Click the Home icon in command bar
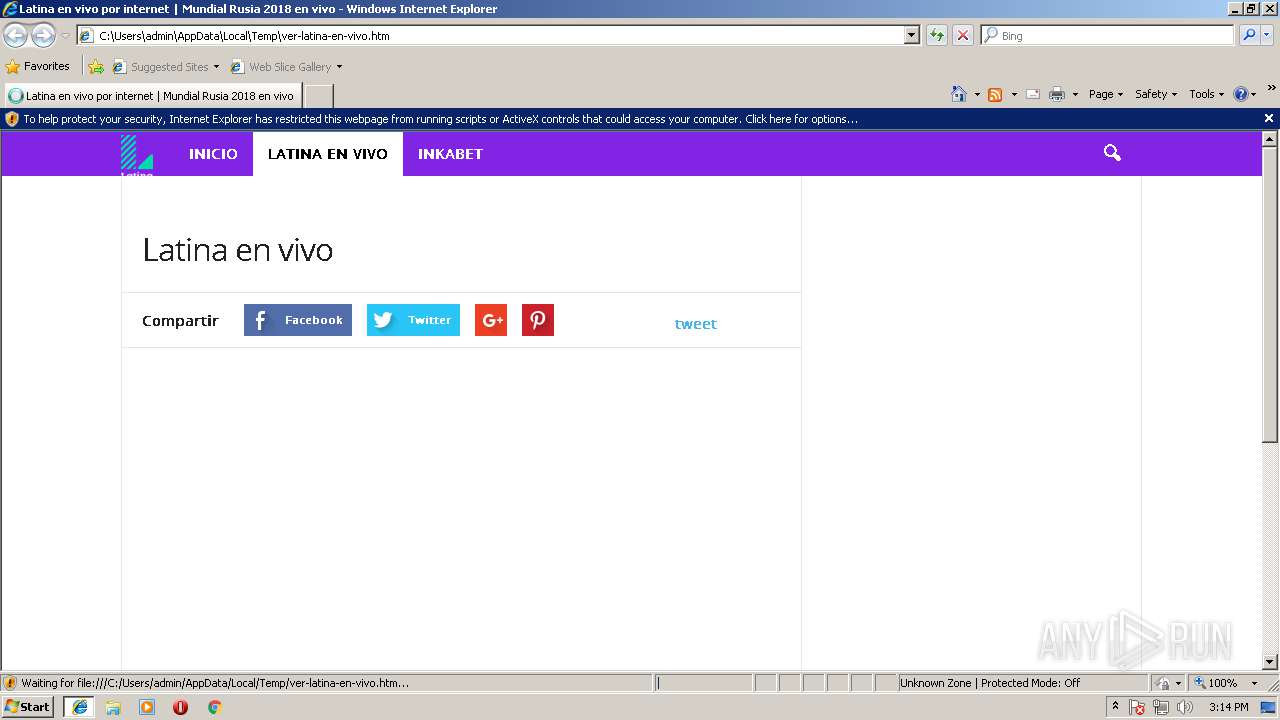Image resolution: width=1280 pixels, height=720 pixels. 959,94
